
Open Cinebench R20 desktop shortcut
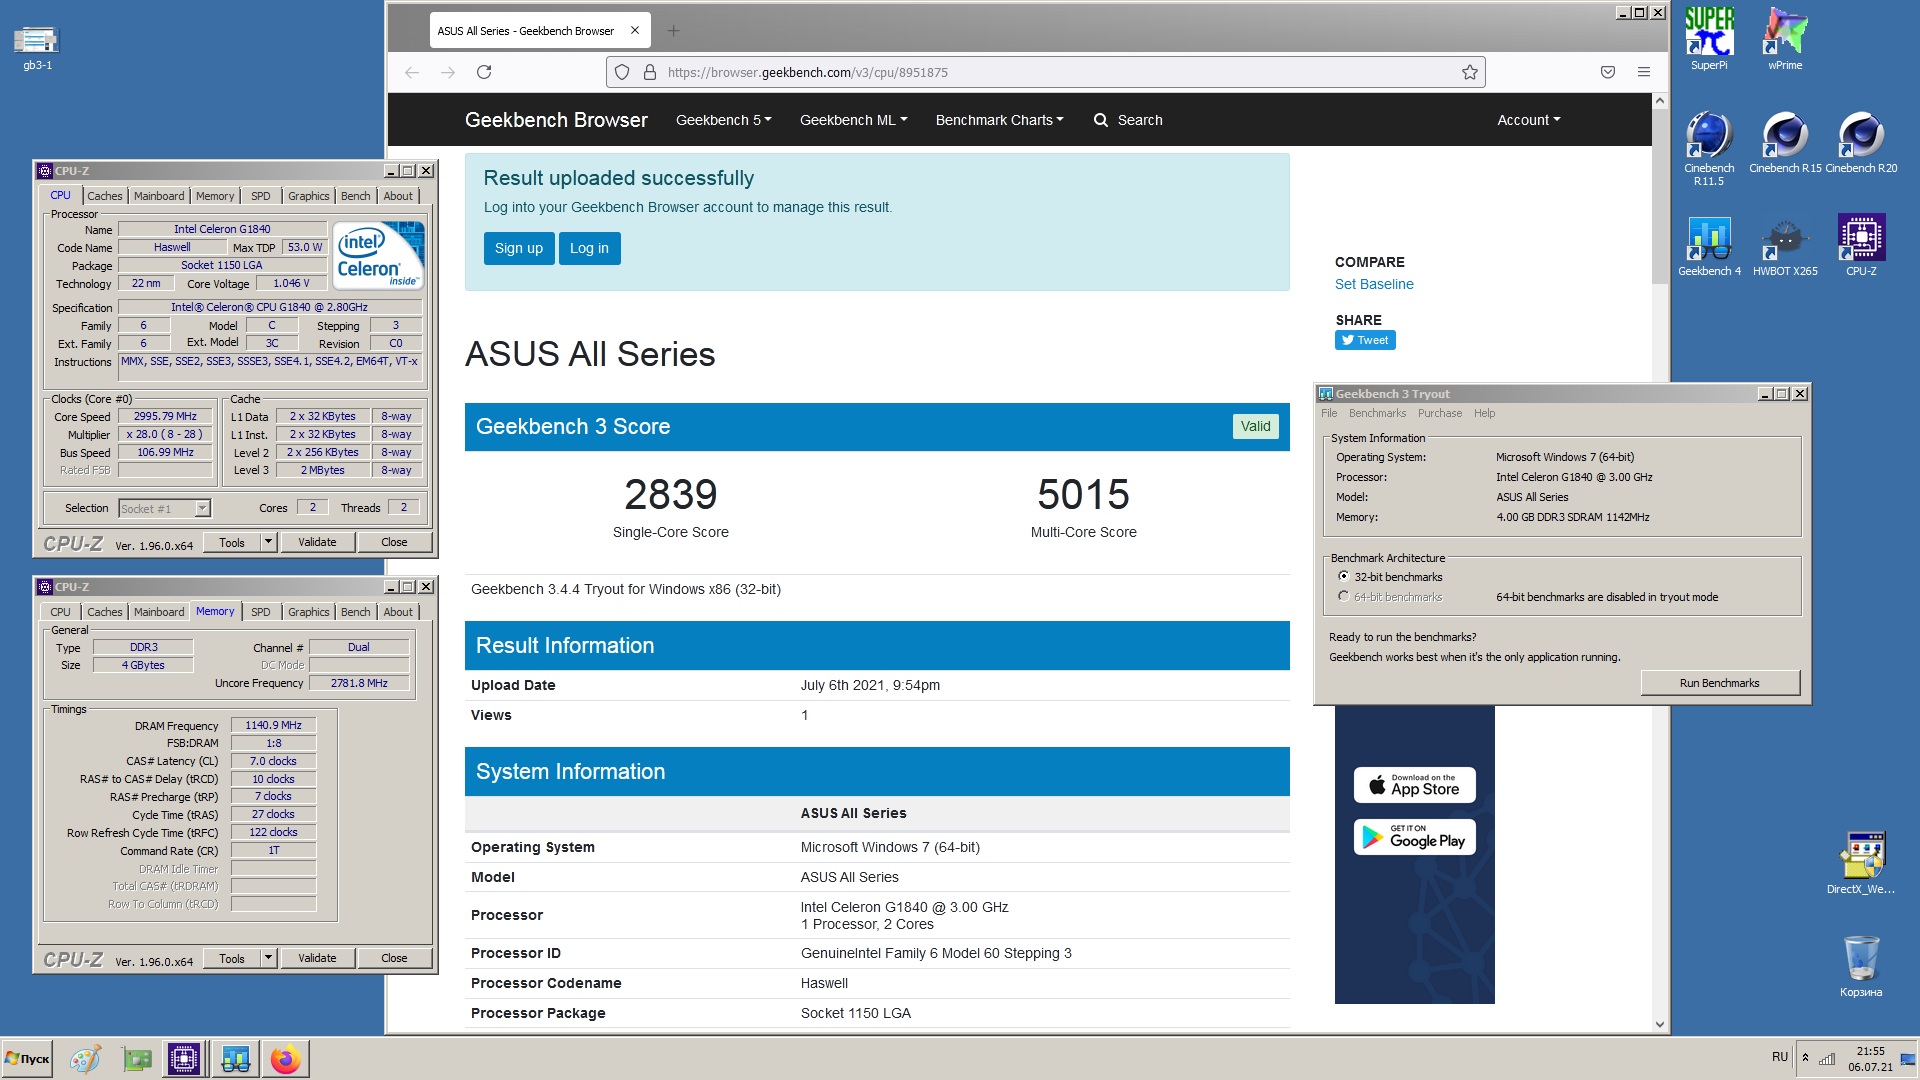[1861, 142]
